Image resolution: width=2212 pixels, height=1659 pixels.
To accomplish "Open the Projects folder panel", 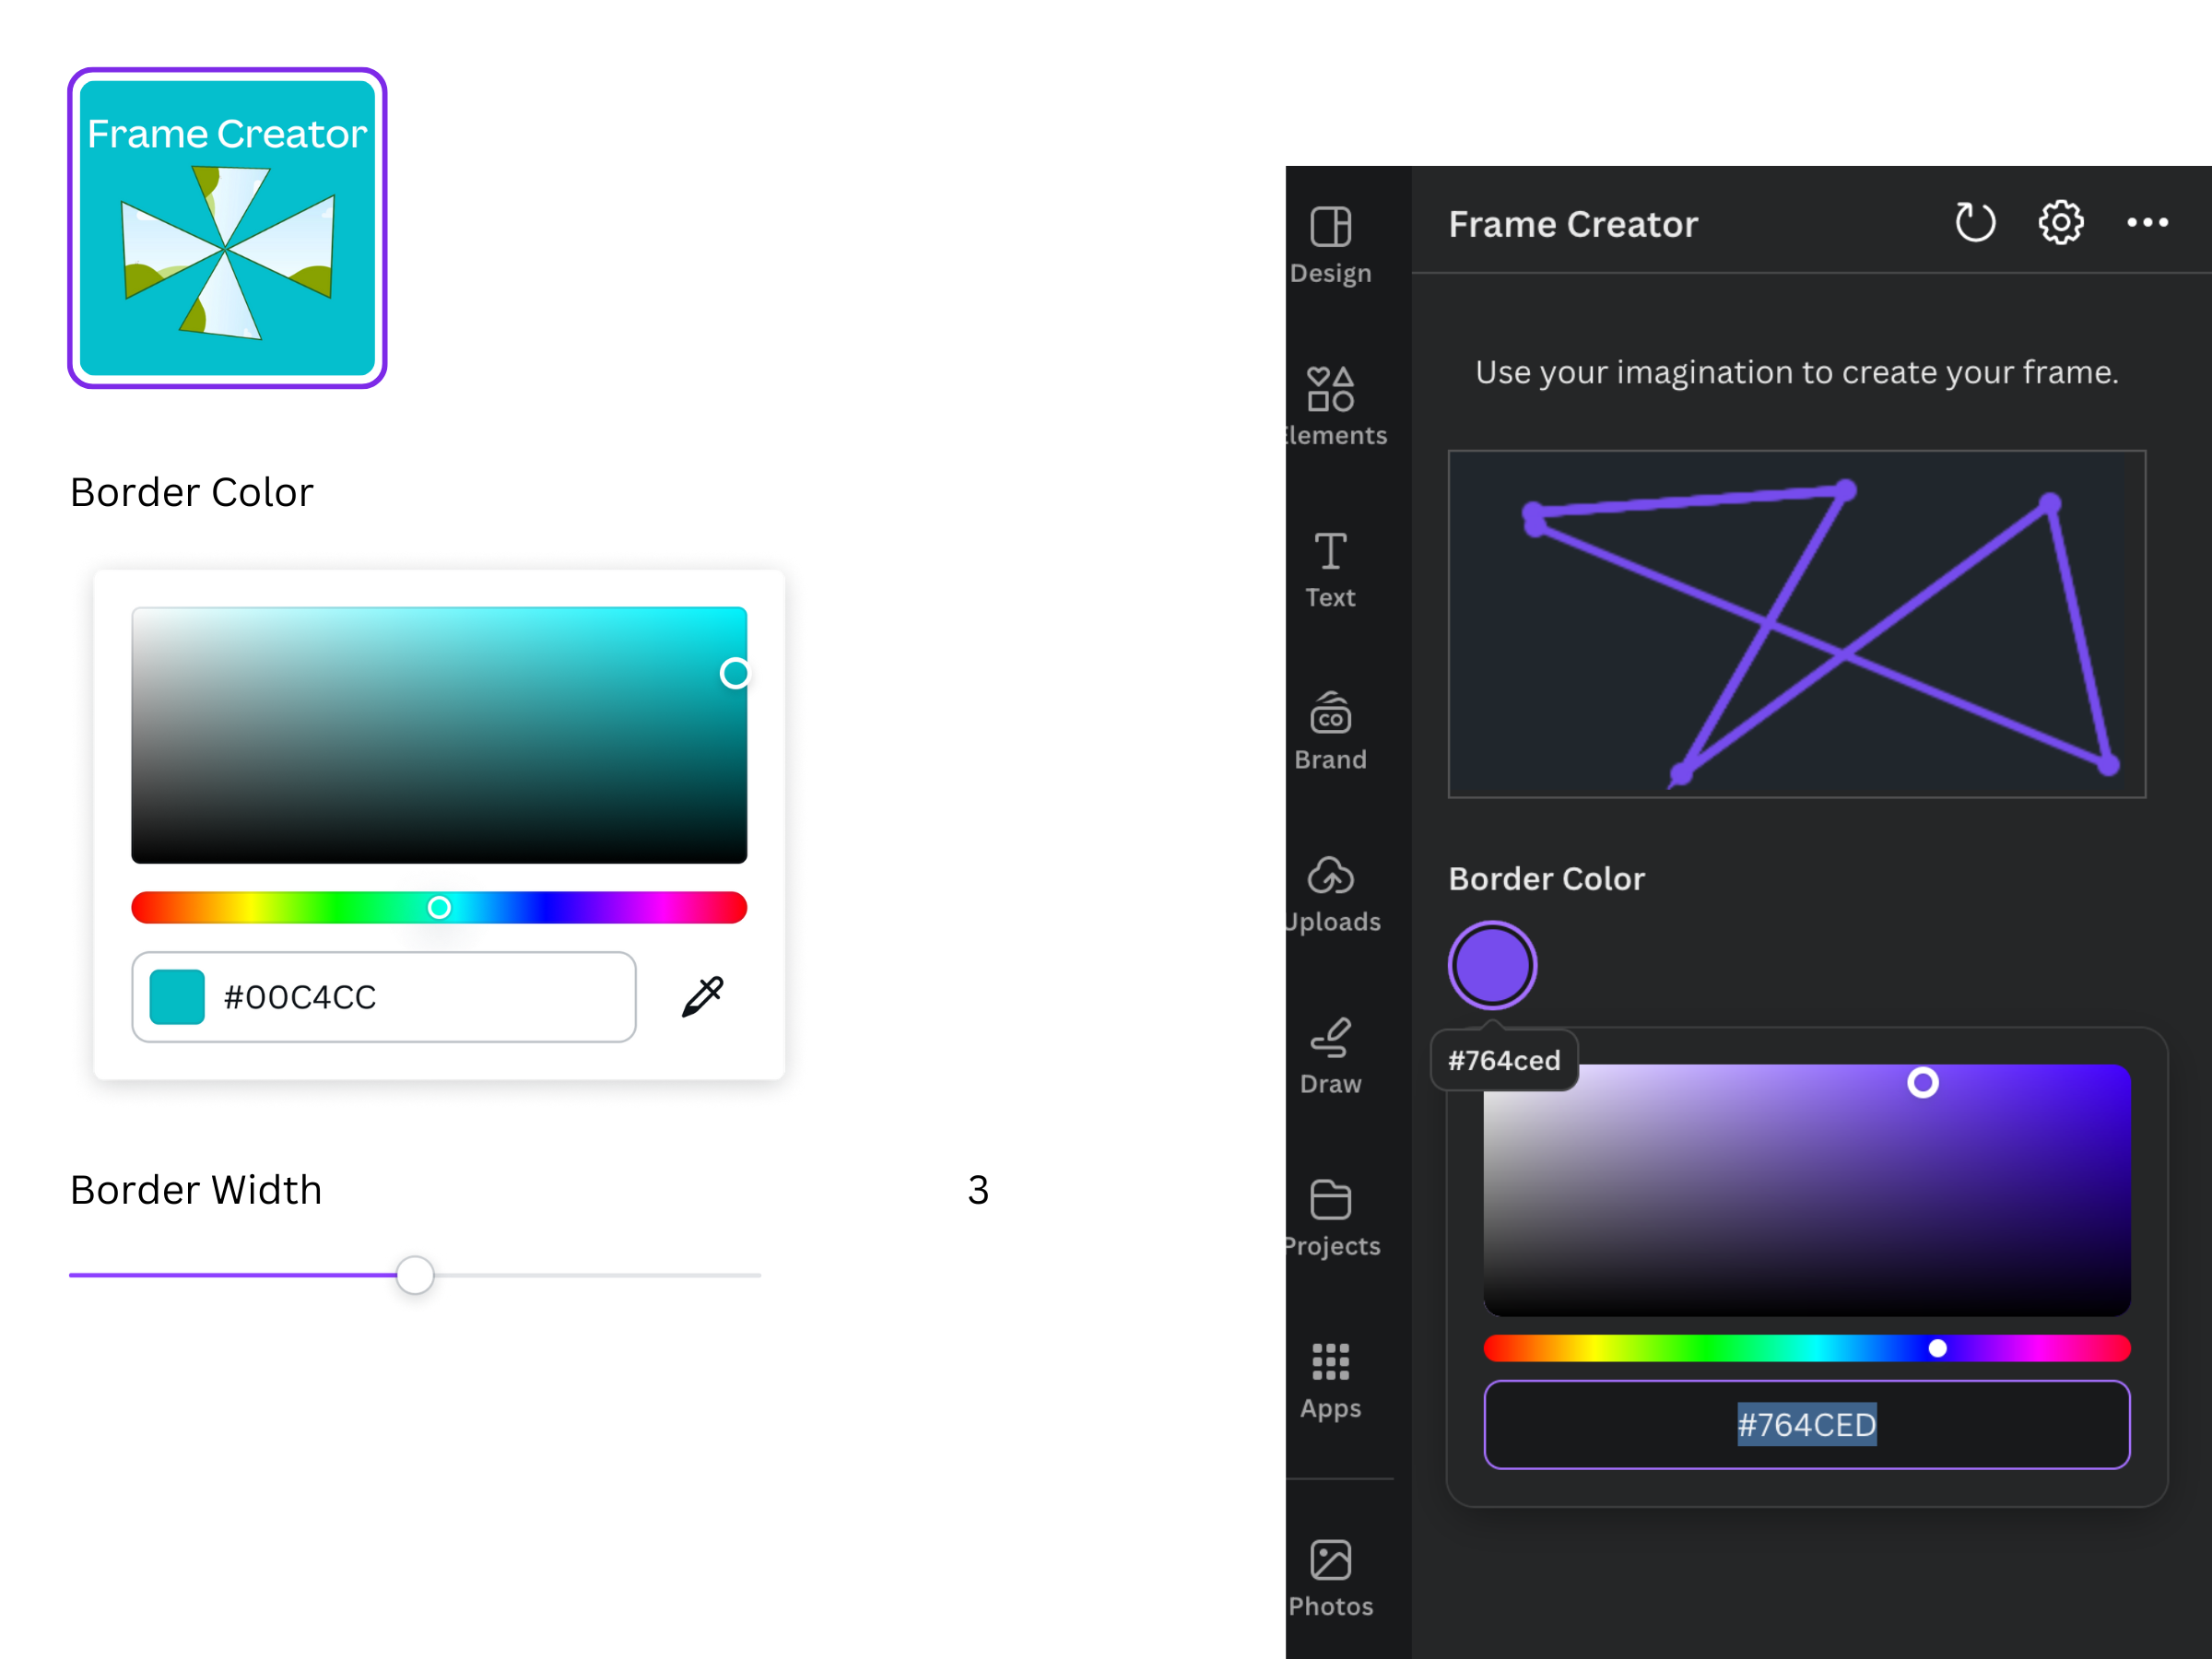I will click(x=1330, y=1217).
